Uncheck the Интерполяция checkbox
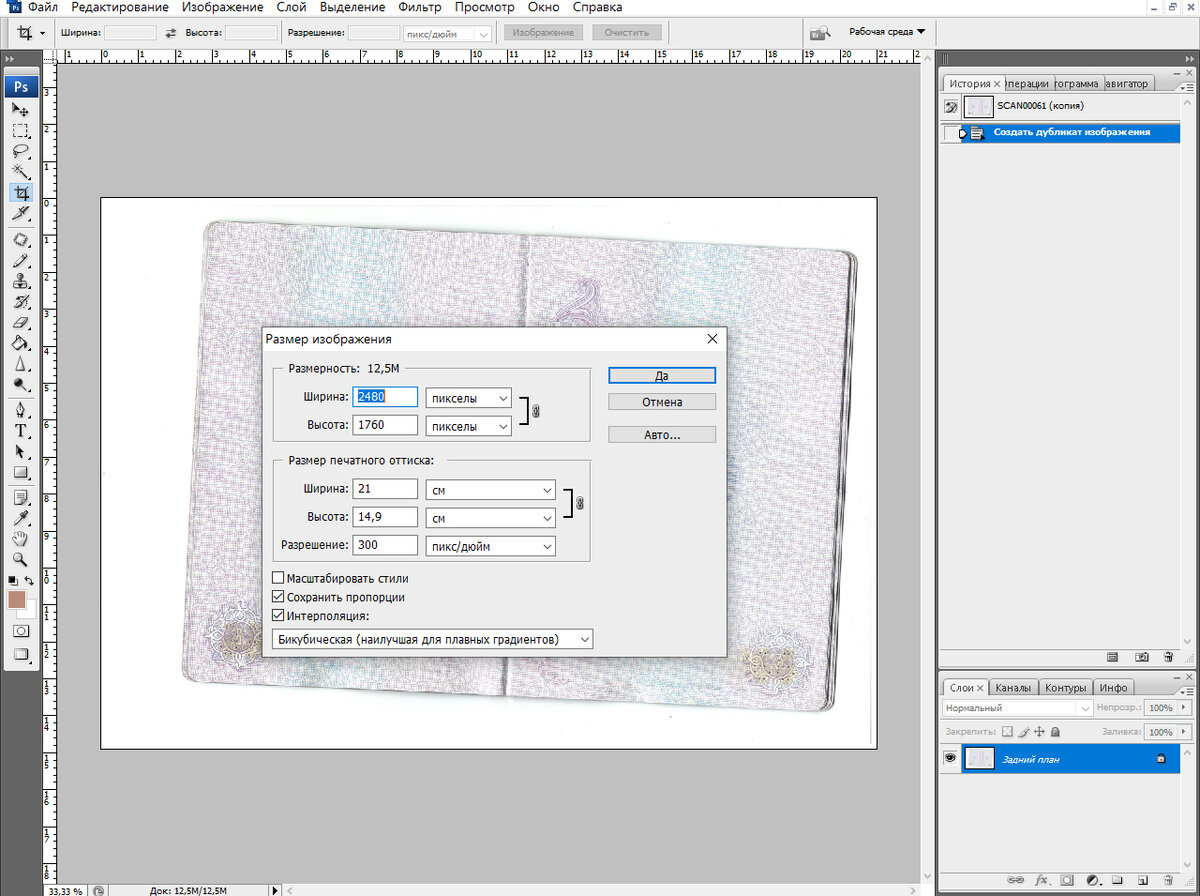Viewport: 1200px width, 896px height. pos(278,616)
